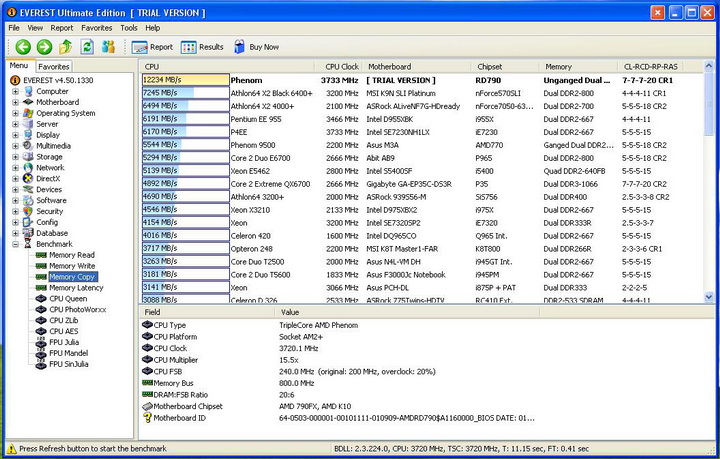Image resolution: width=720 pixels, height=459 pixels.
Task: Click the 7245 MB/s Athlon64 X2 bar
Action: [186, 93]
